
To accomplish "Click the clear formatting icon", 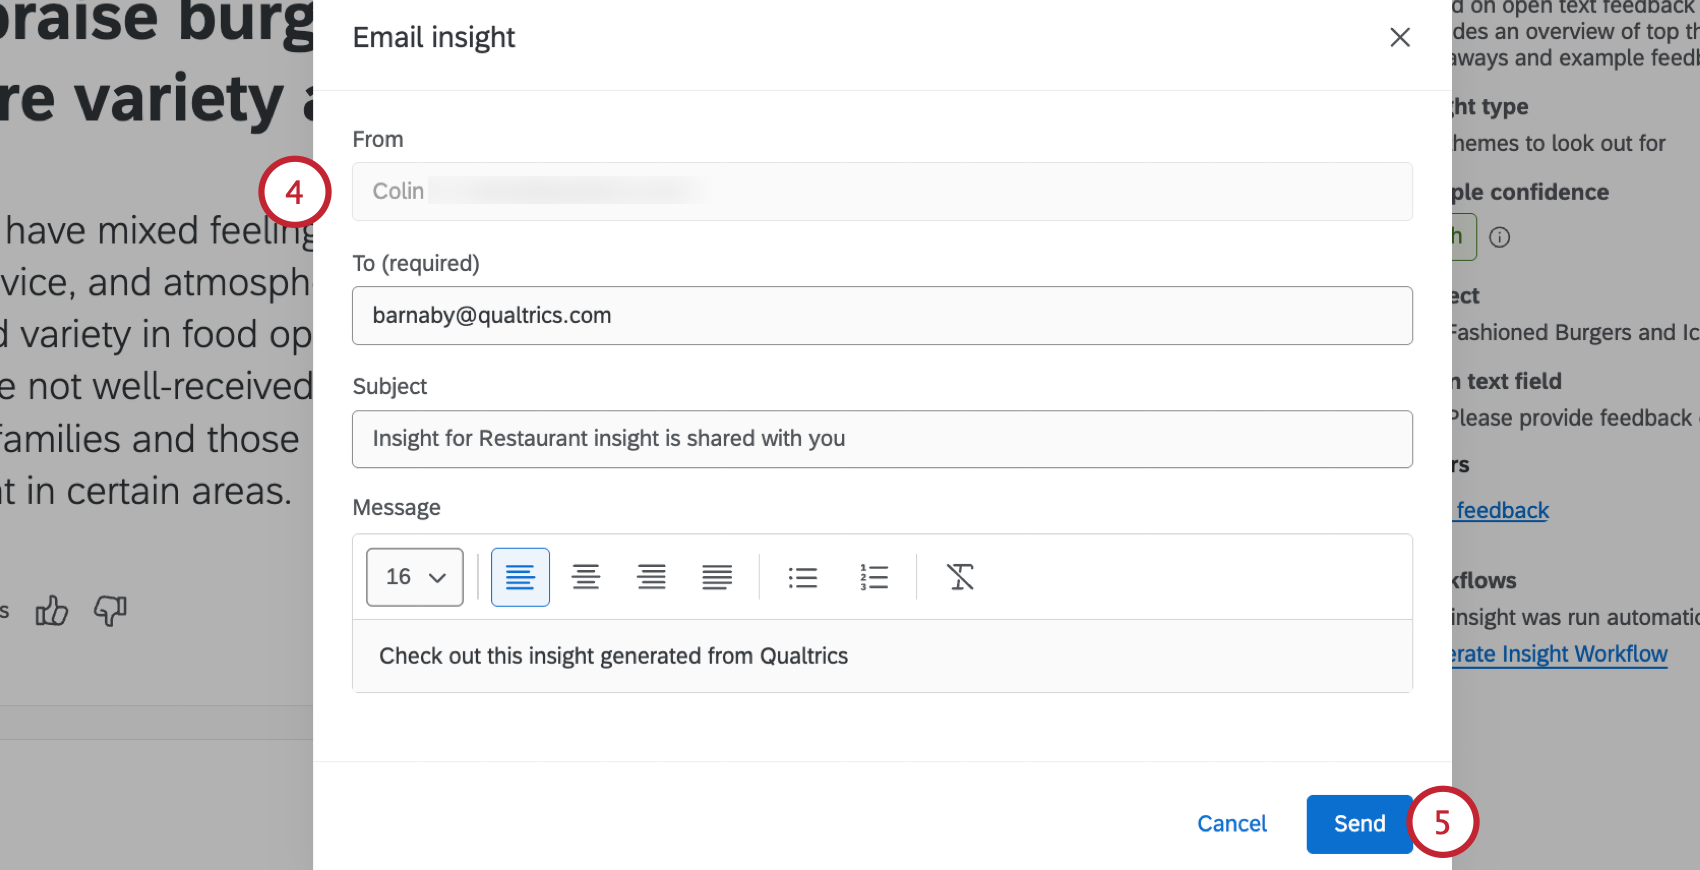I will click(960, 577).
